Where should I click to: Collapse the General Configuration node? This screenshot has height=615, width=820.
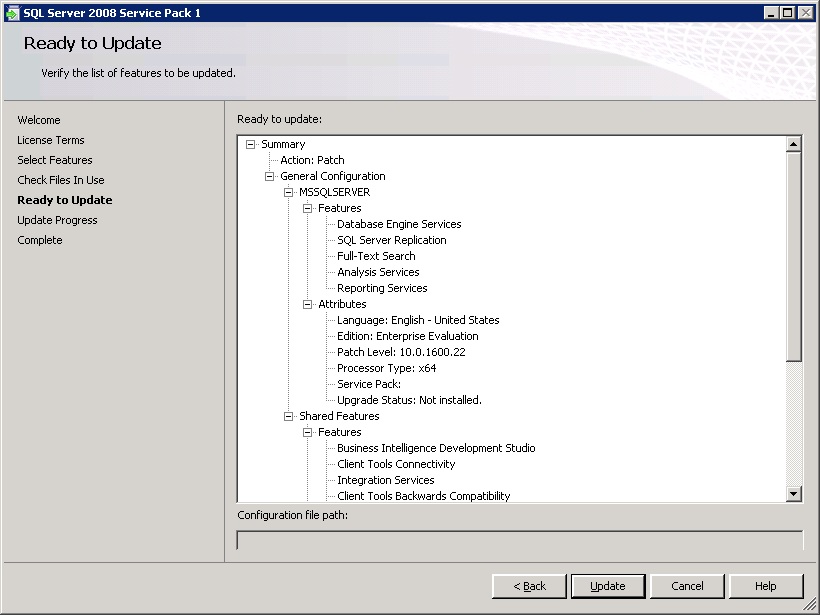(269, 176)
